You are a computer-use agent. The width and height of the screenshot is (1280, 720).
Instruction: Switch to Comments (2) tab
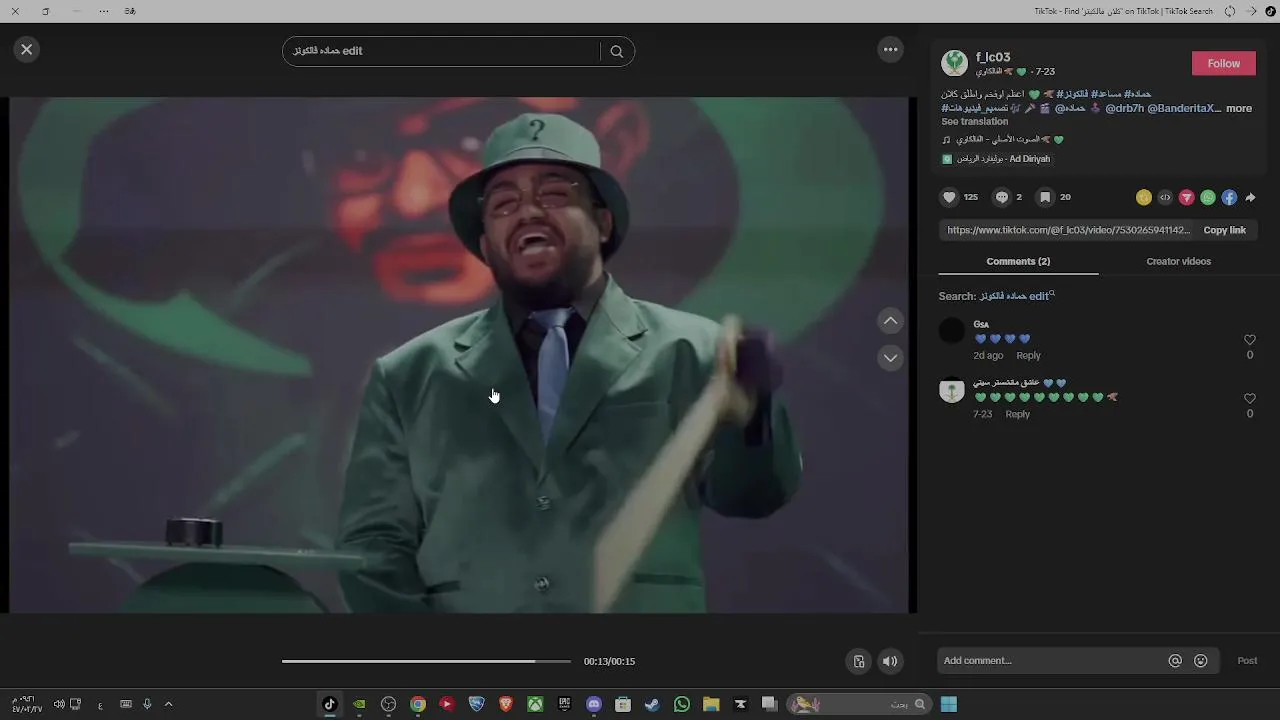[x=1018, y=261]
